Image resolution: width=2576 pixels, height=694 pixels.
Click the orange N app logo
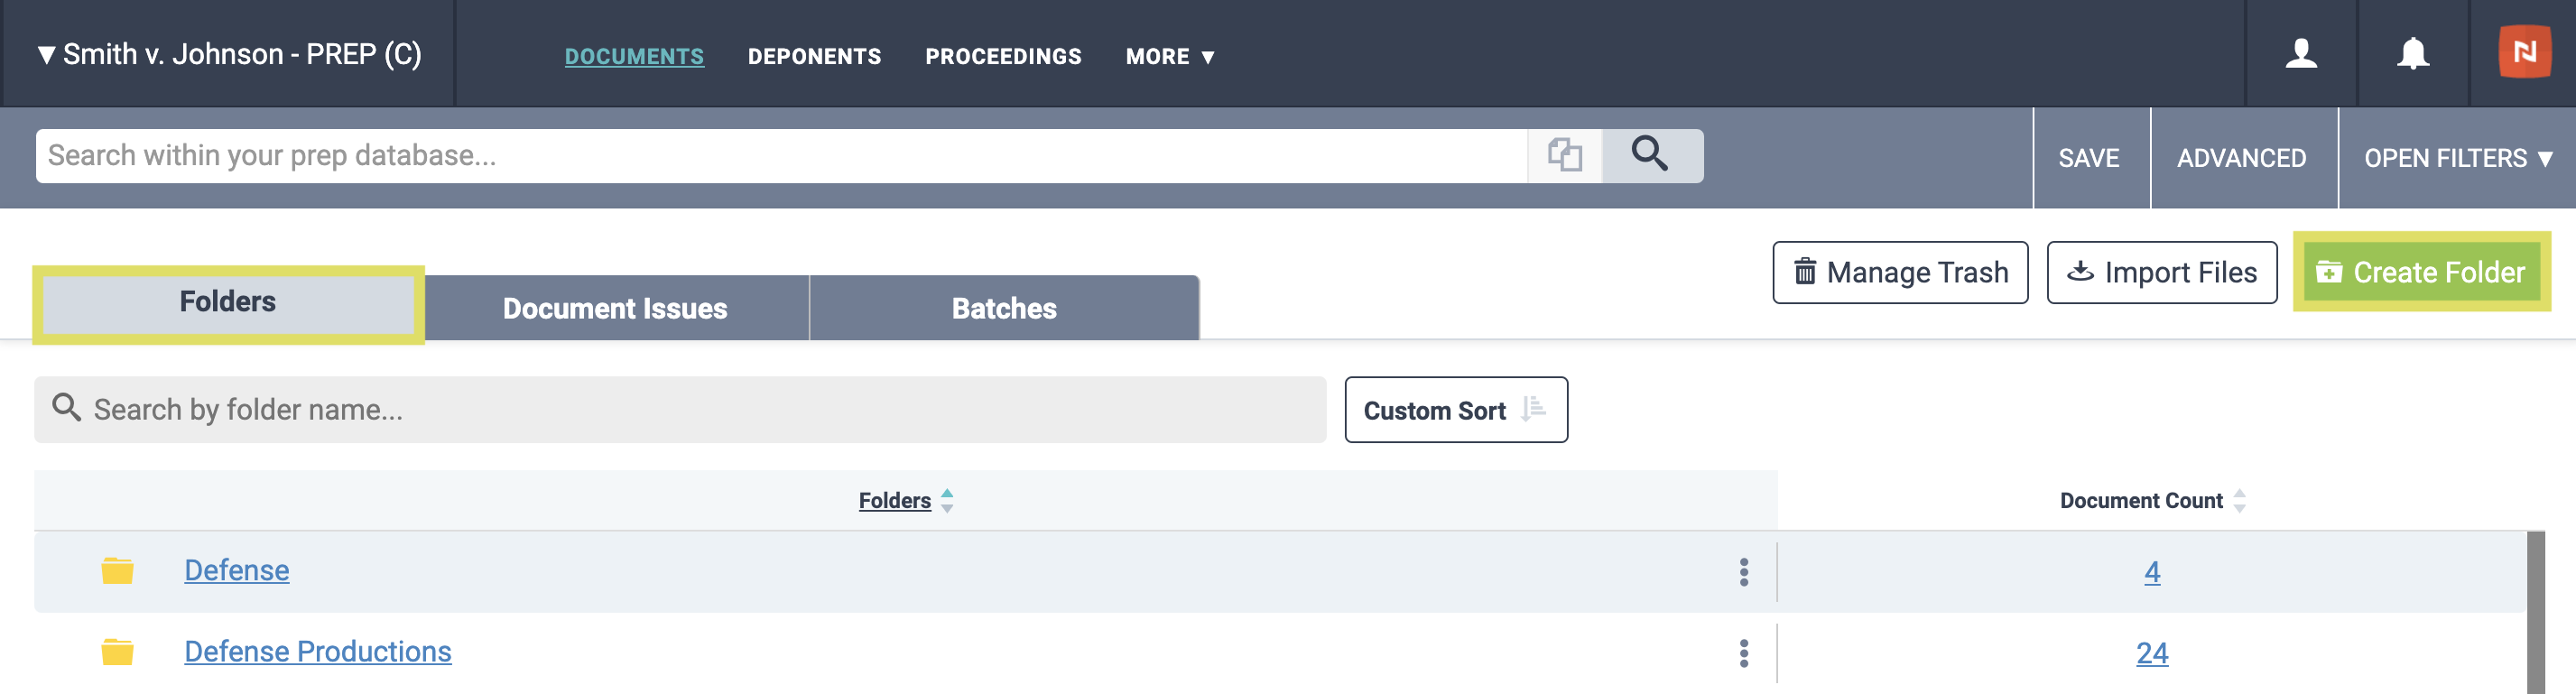[x=2525, y=52]
